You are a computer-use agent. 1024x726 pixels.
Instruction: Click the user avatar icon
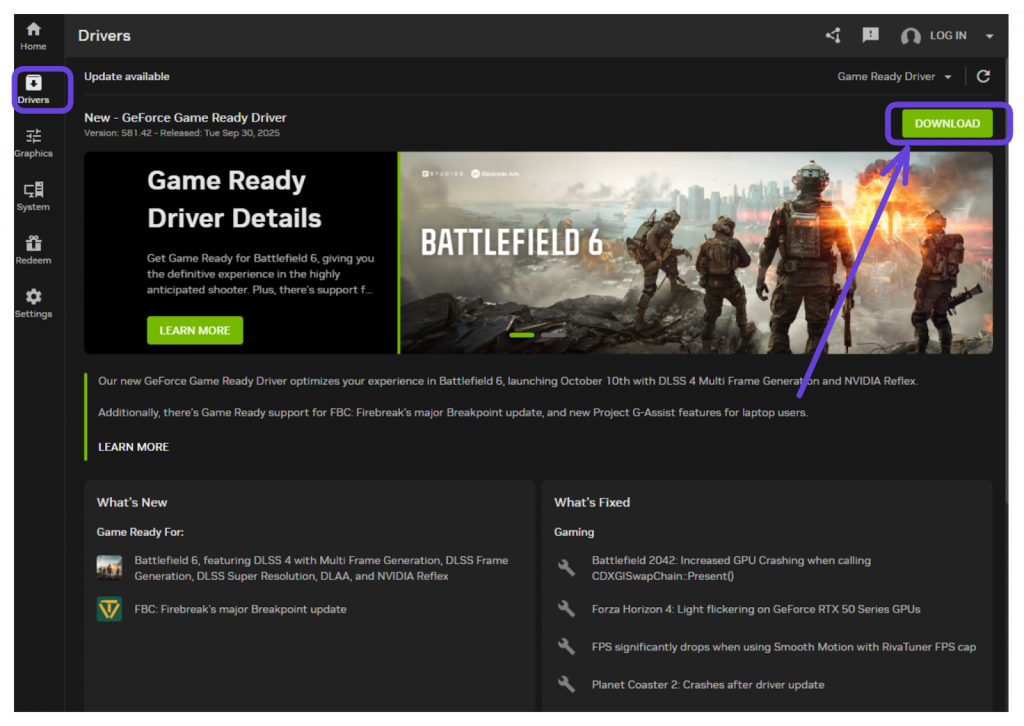tap(910, 37)
